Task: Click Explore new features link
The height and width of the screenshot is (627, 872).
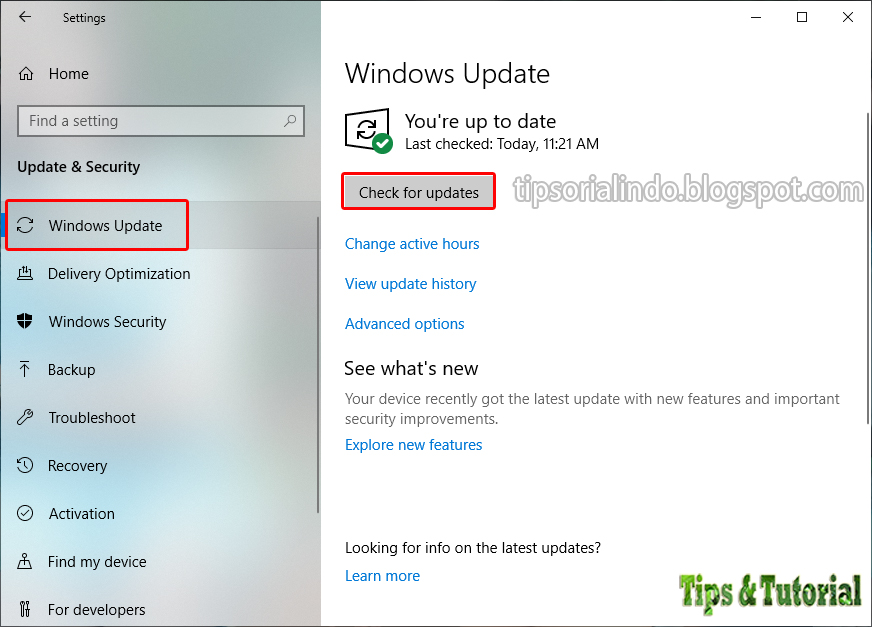Action: click(413, 445)
